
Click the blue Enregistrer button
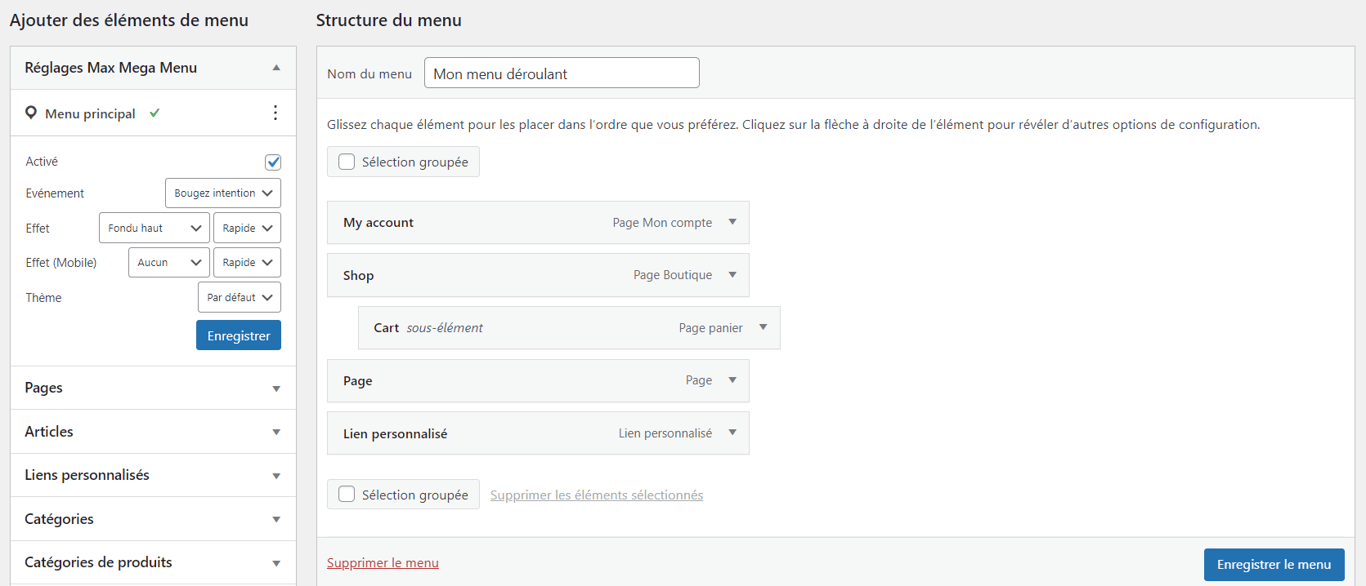click(238, 334)
